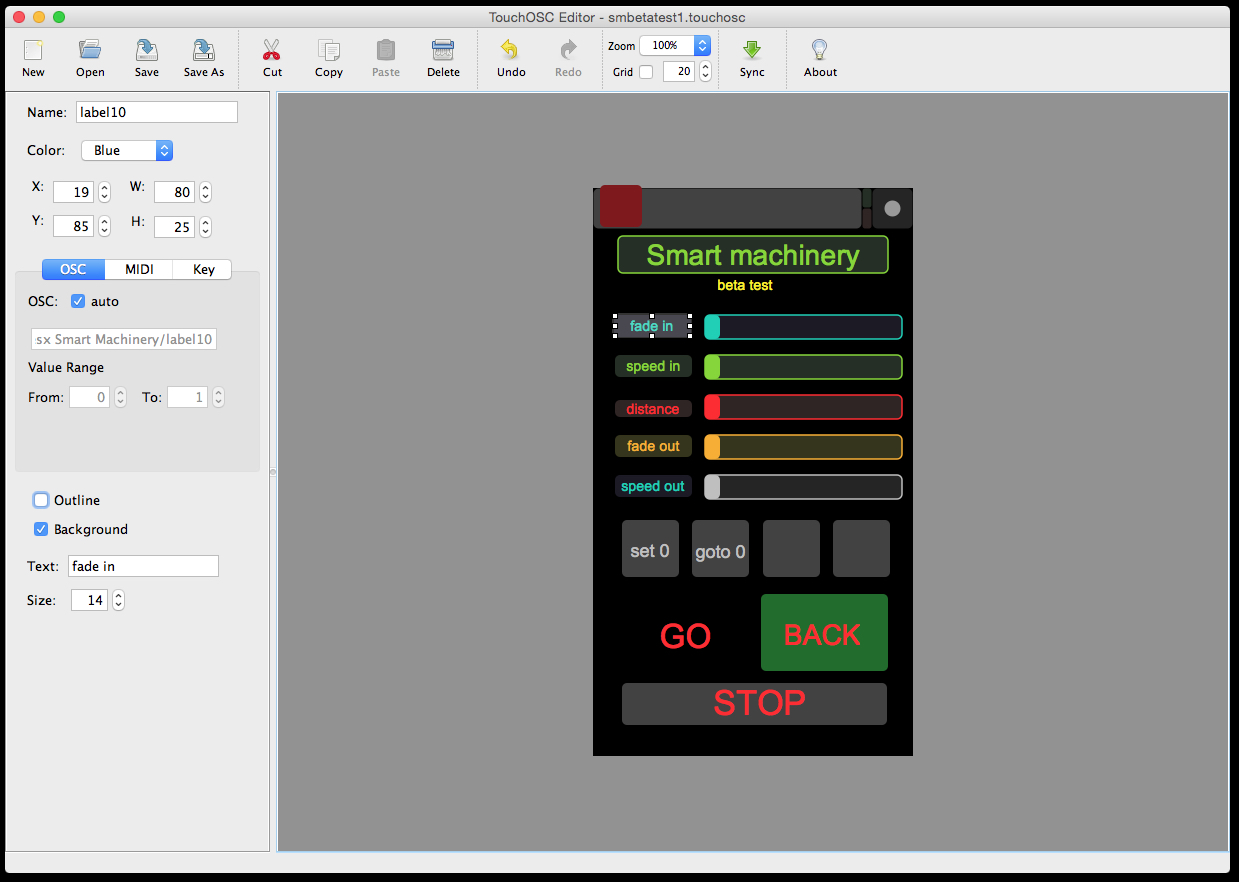Select the red distance label

click(653, 408)
